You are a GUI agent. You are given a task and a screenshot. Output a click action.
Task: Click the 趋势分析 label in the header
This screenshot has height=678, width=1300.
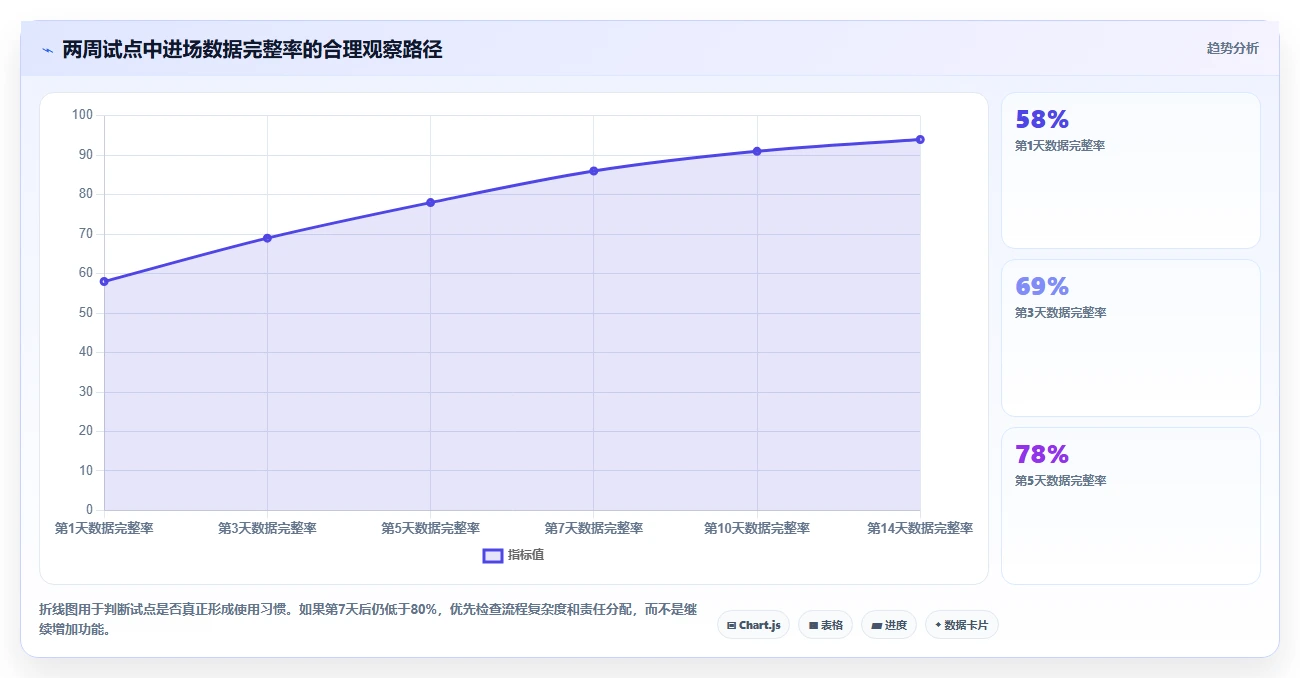tap(1232, 48)
